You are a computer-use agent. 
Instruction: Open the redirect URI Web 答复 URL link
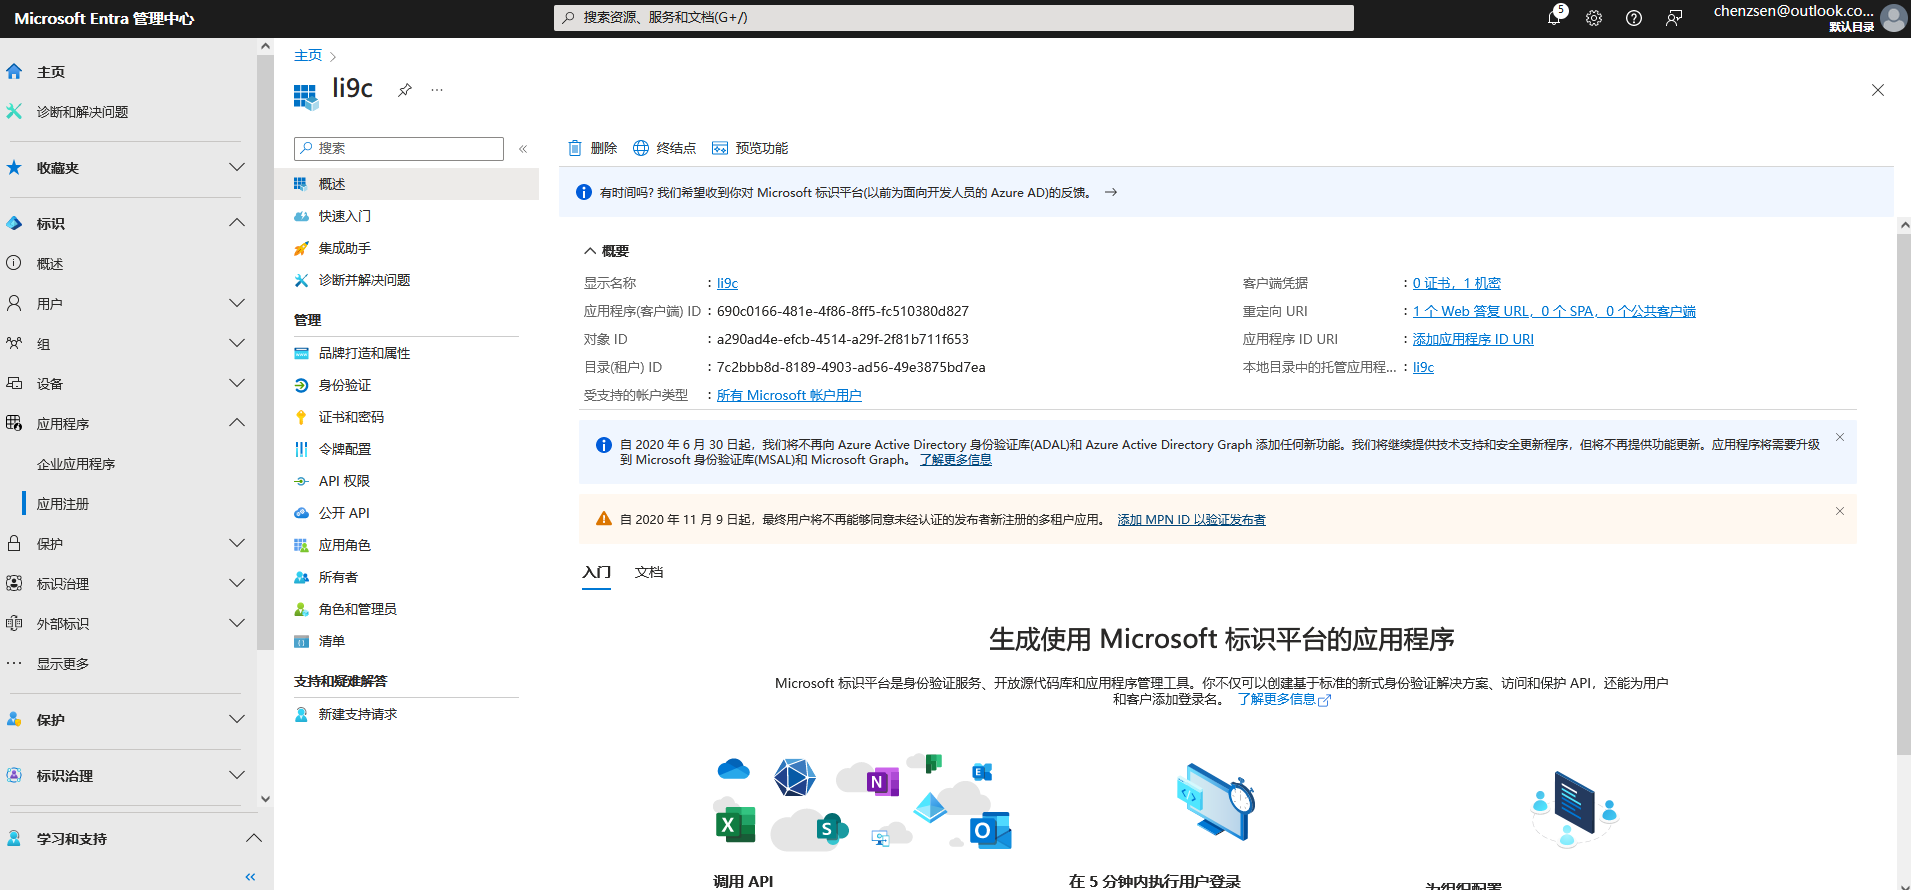click(x=1554, y=311)
